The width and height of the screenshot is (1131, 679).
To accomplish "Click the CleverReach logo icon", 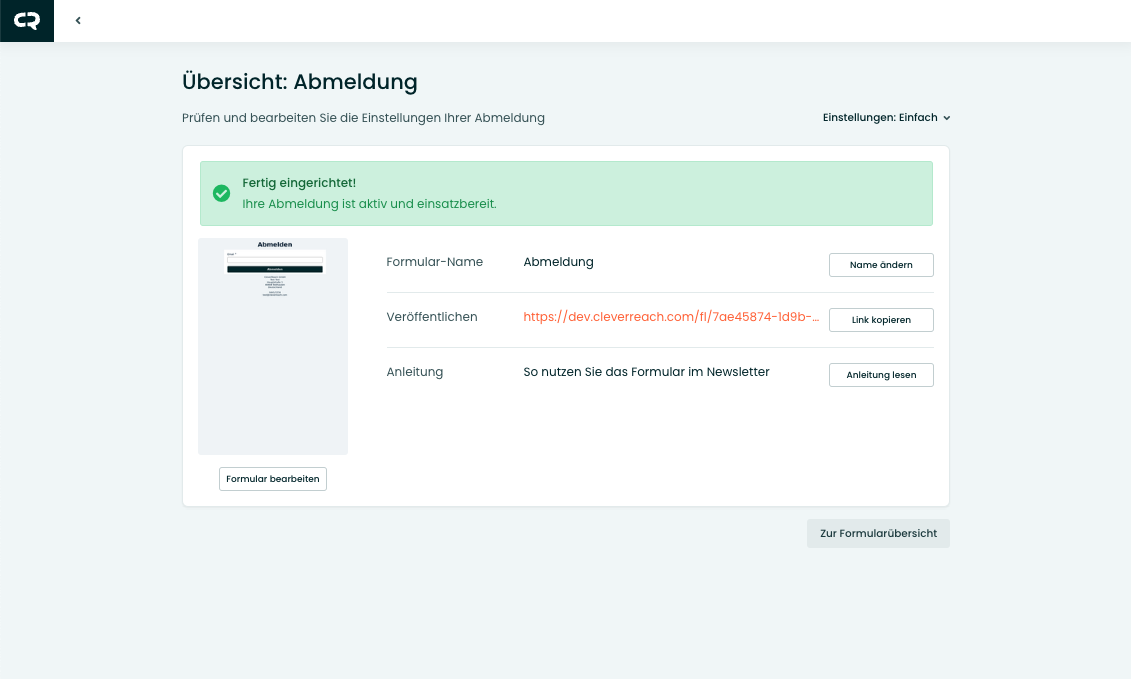I will pyautogui.click(x=27, y=21).
